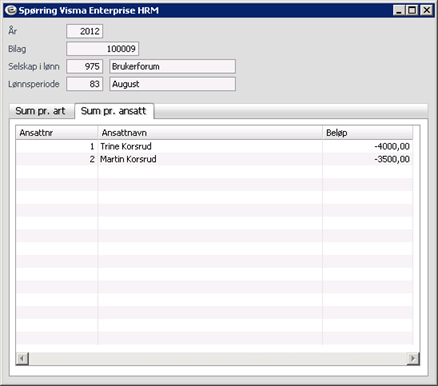Screen dimensions: 438x386
Task: Click employee number 1 cell
Action: tap(57, 146)
